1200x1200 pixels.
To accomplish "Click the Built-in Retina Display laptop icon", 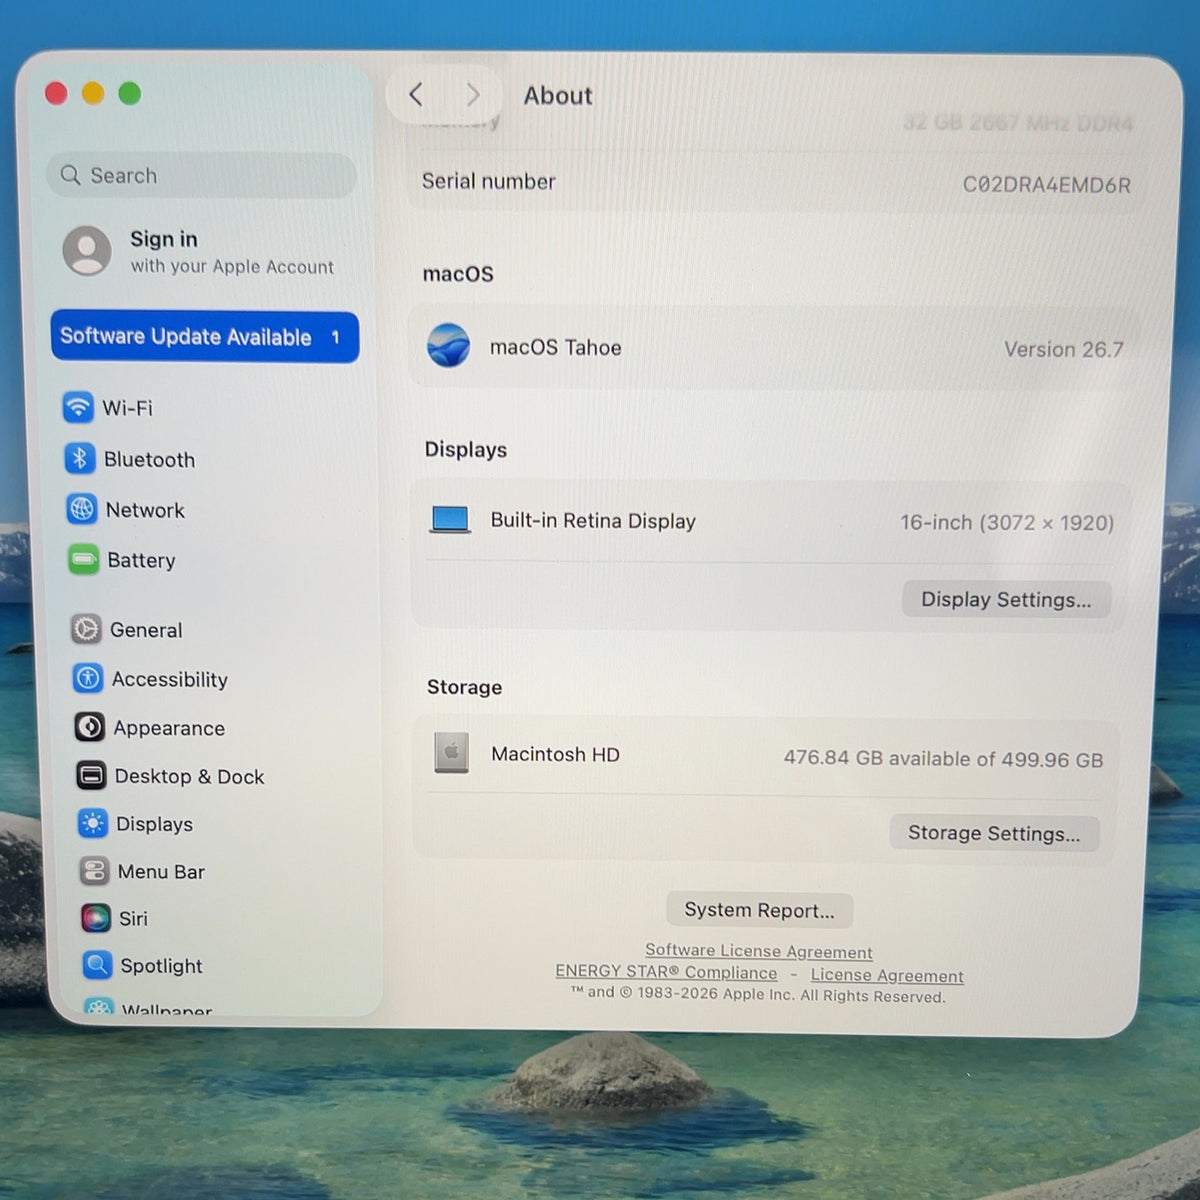I will pos(450,519).
